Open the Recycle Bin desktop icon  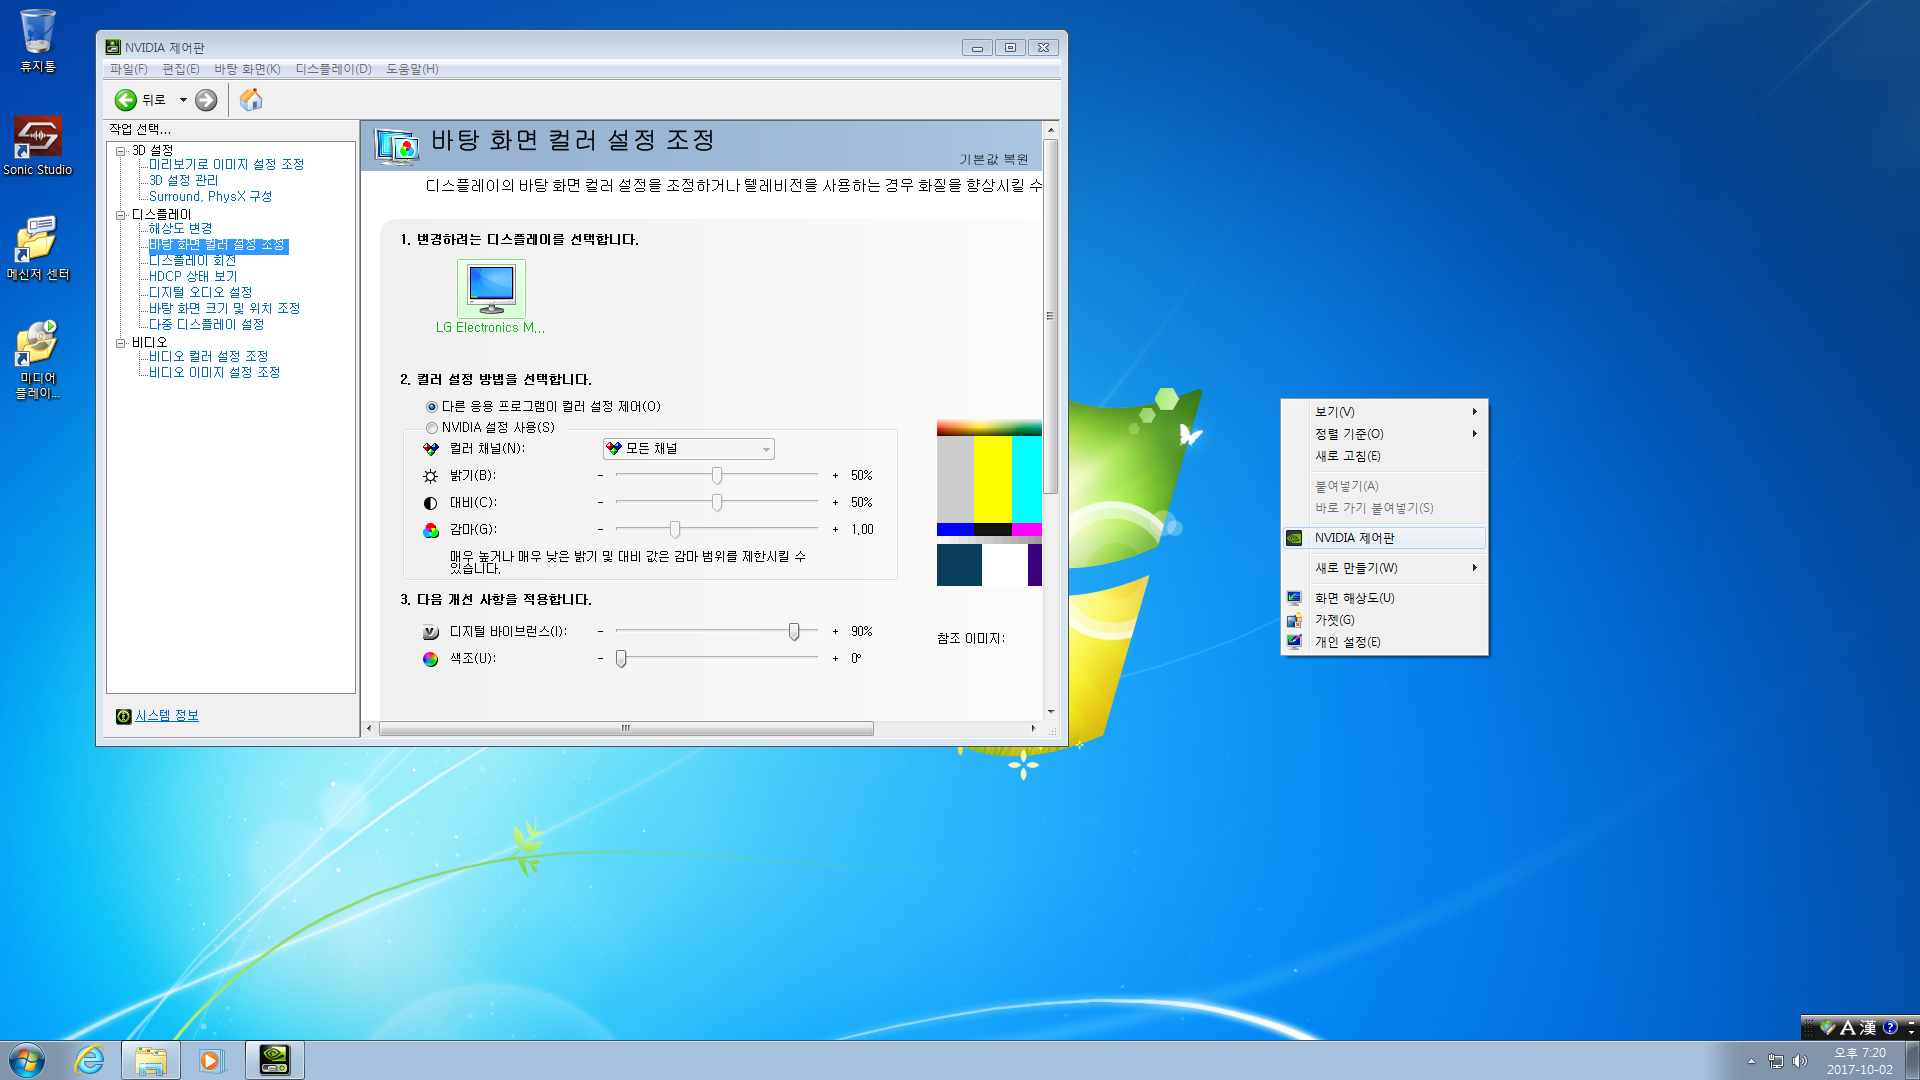coord(38,40)
